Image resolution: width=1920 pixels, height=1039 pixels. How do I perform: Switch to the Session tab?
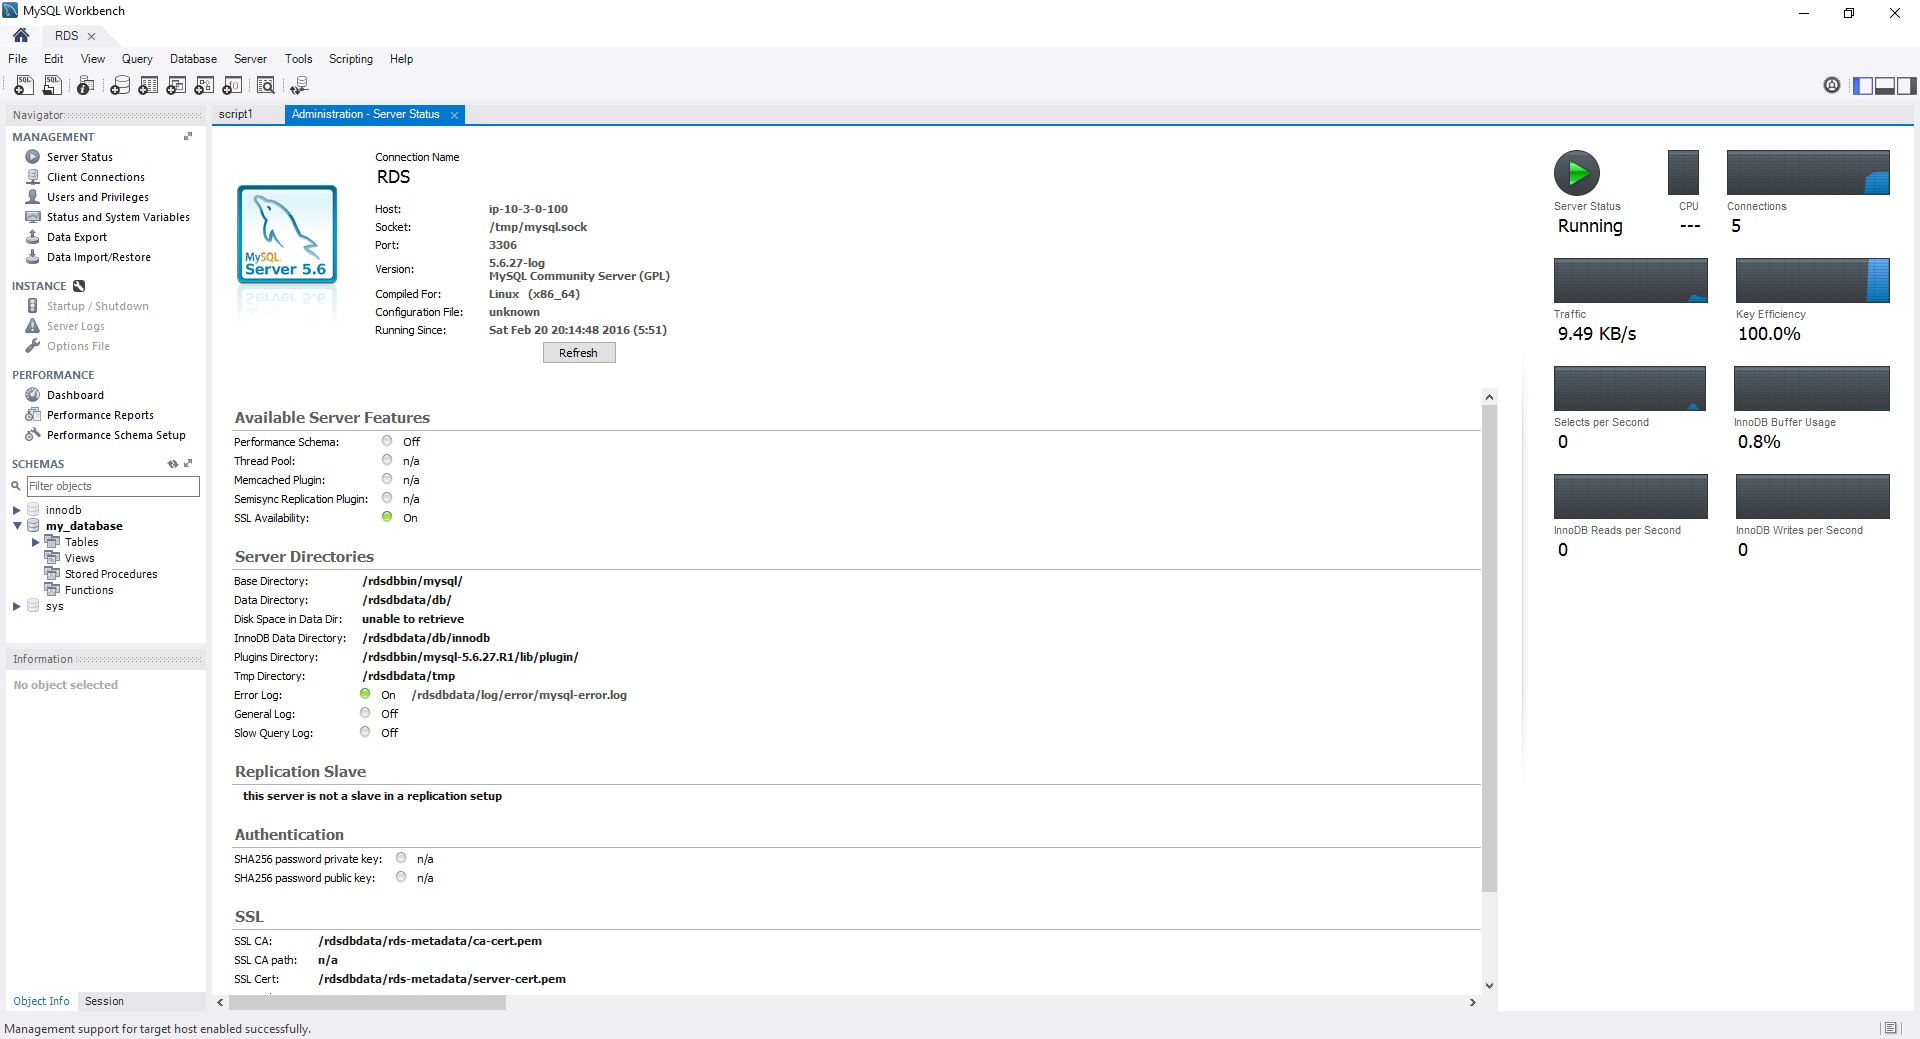pyautogui.click(x=104, y=1001)
